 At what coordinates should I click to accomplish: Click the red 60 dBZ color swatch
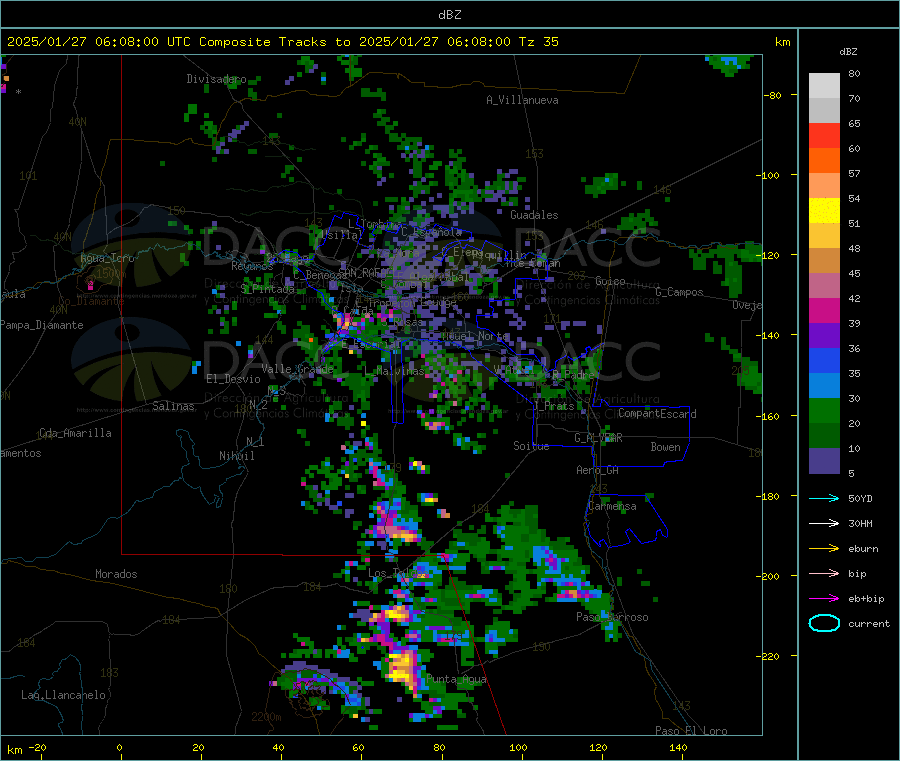(824, 135)
